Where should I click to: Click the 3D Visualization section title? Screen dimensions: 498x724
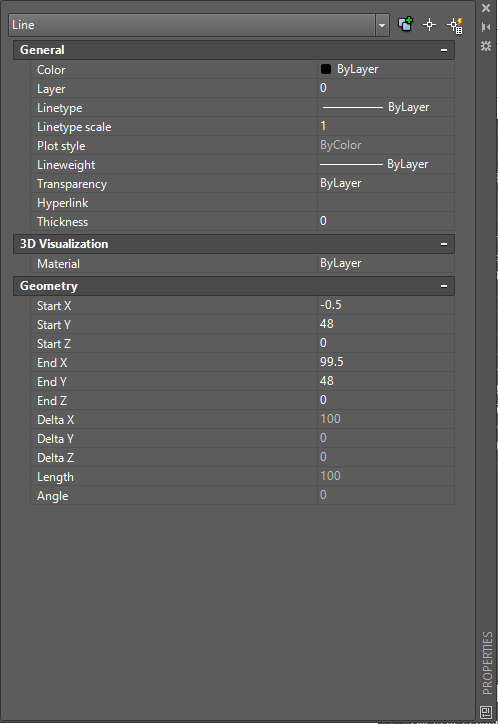tap(64, 244)
